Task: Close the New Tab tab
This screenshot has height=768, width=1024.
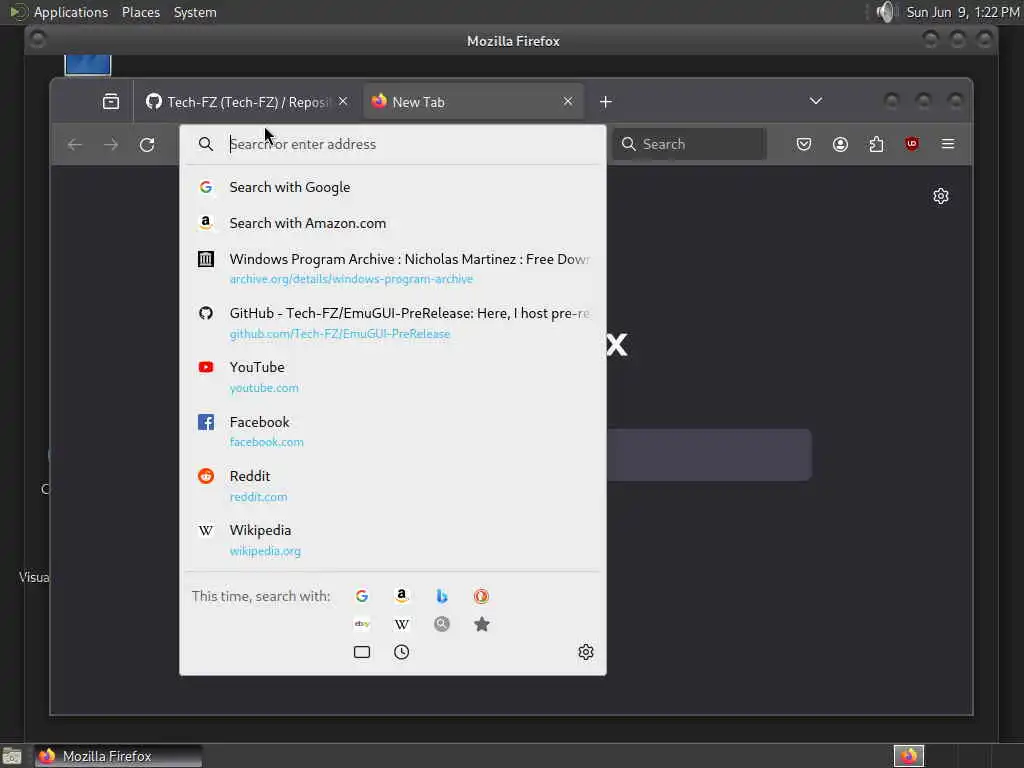Action: pyautogui.click(x=568, y=102)
